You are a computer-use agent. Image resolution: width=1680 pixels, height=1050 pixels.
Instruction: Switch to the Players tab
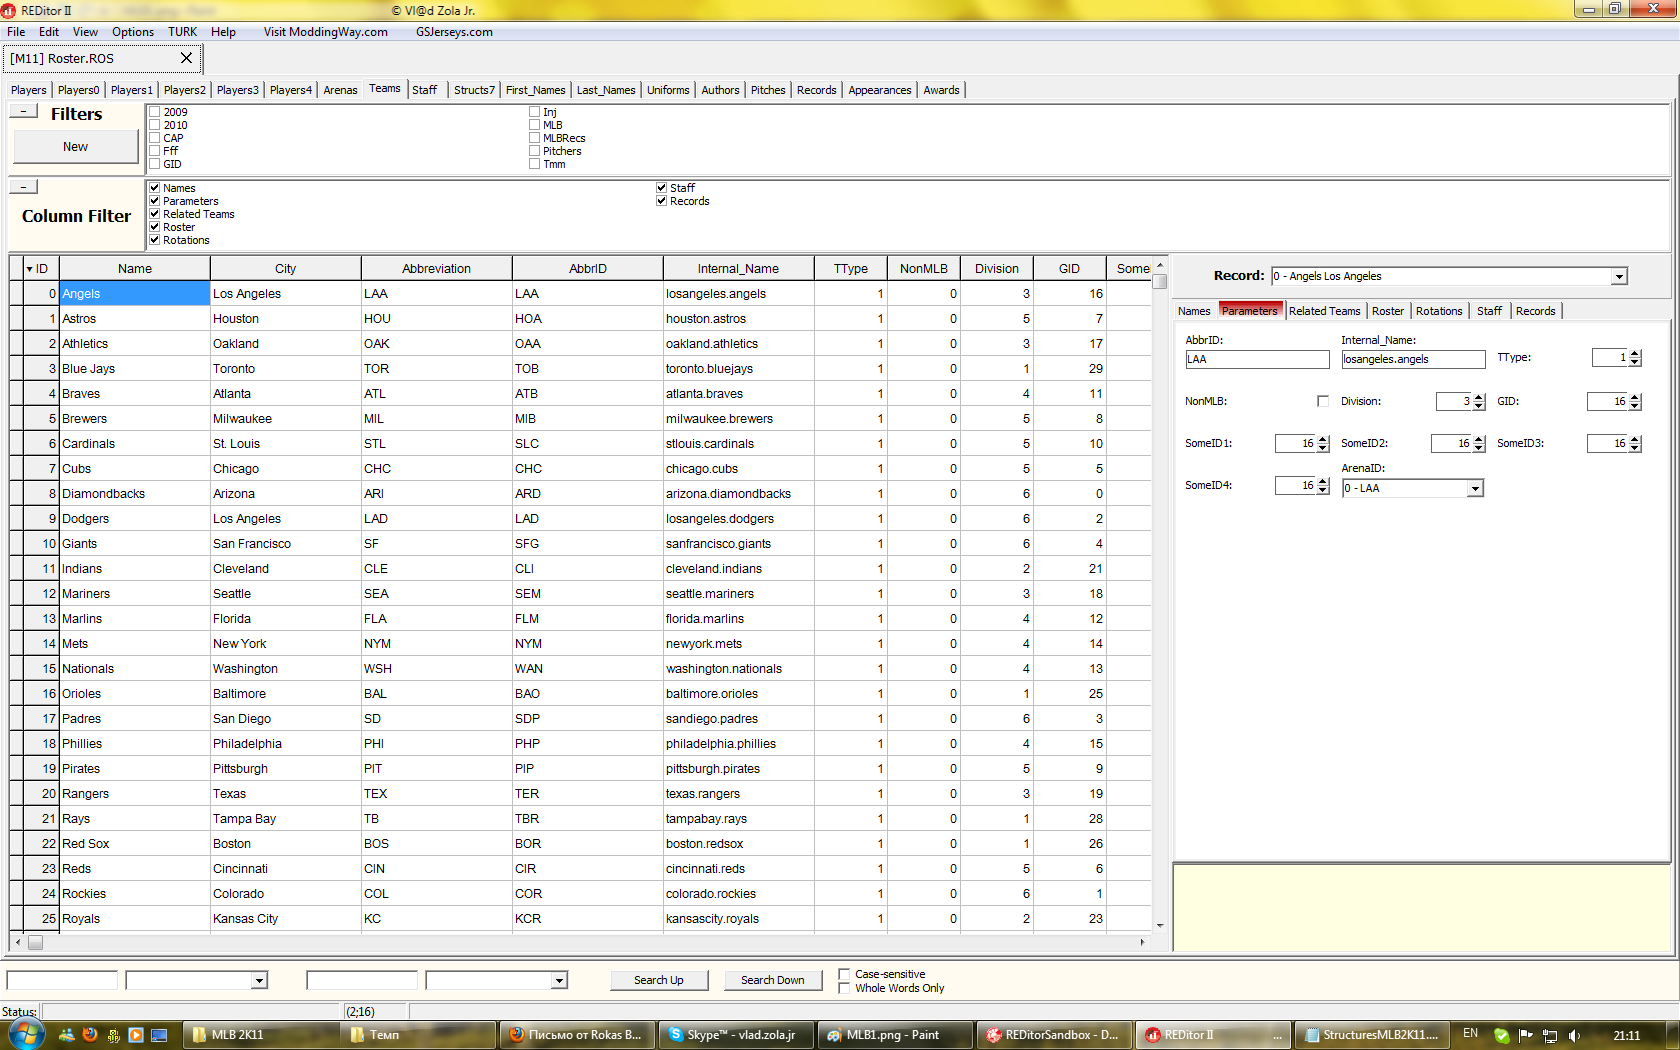(x=29, y=90)
